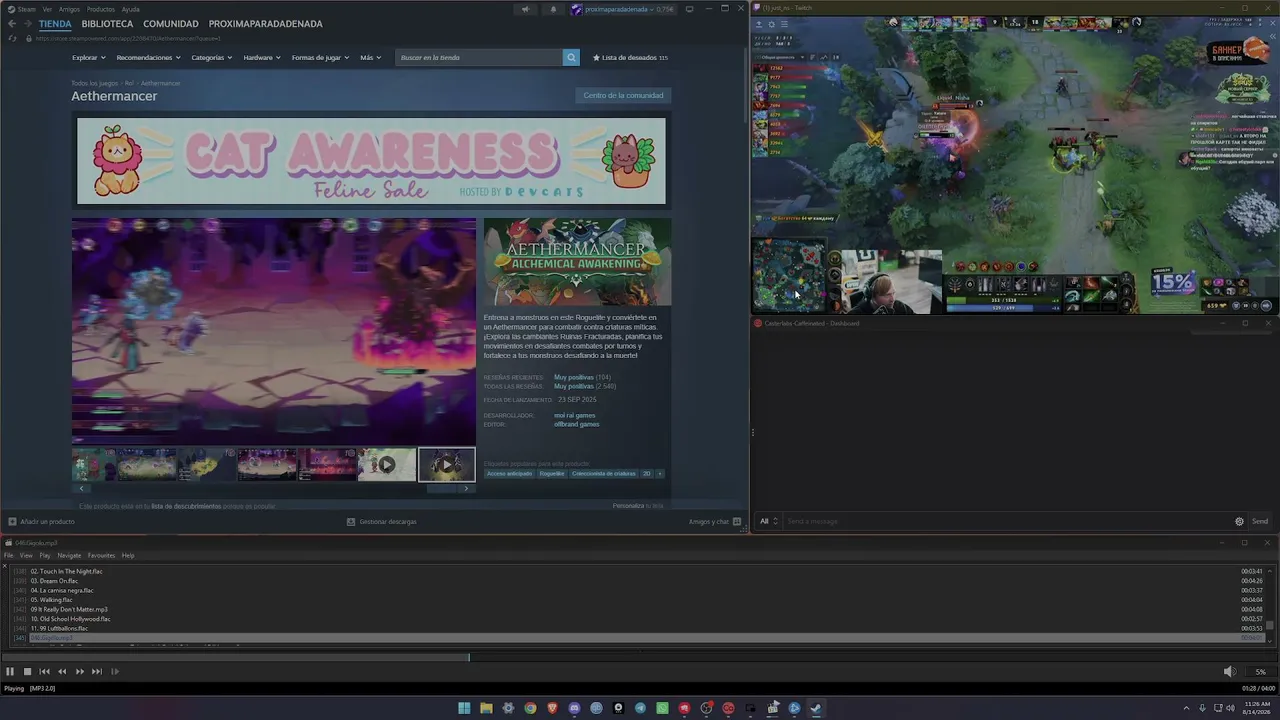Viewport: 1280px width, 720px height.
Task: Click the Send a message chat input
Action: click(1007, 522)
